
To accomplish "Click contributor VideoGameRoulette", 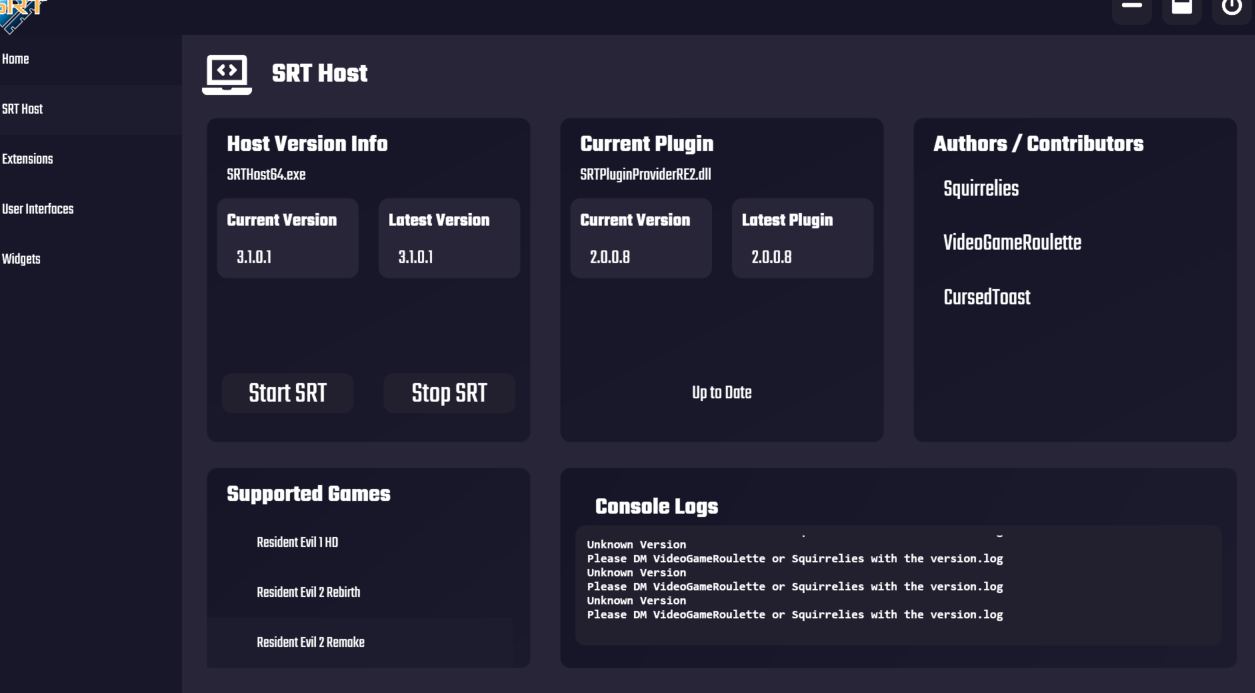I will point(1012,242).
